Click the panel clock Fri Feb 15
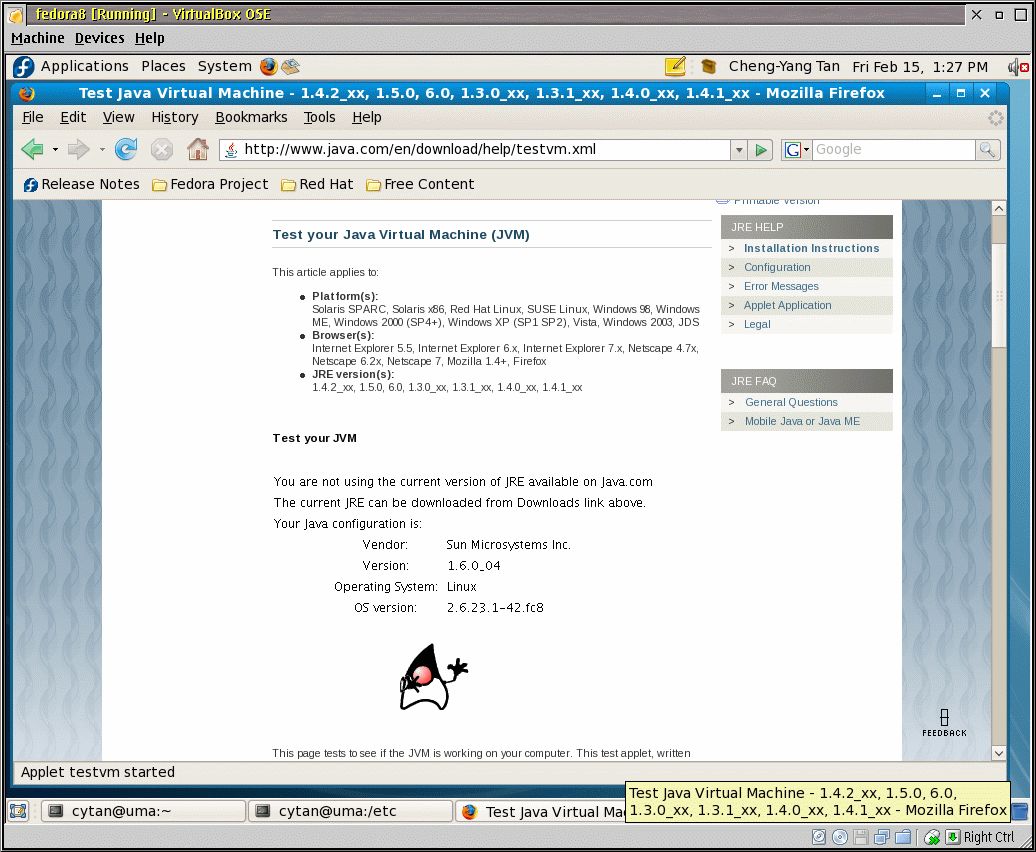Screen dimensions: 1036x852 point(920,67)
